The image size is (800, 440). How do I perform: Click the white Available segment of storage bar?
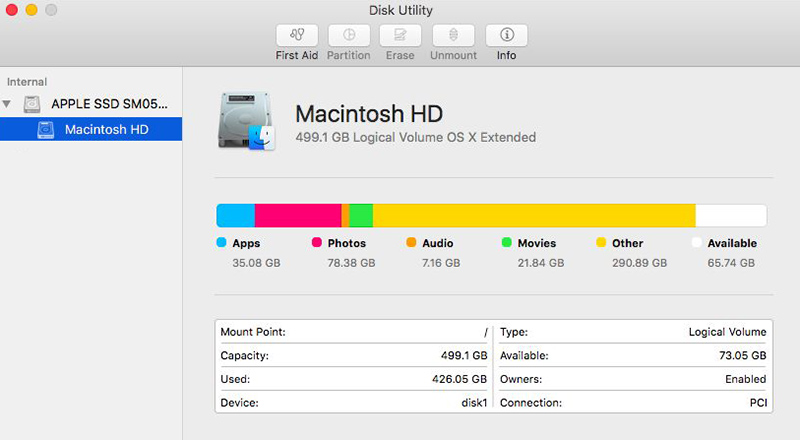(x=730, y=215)
